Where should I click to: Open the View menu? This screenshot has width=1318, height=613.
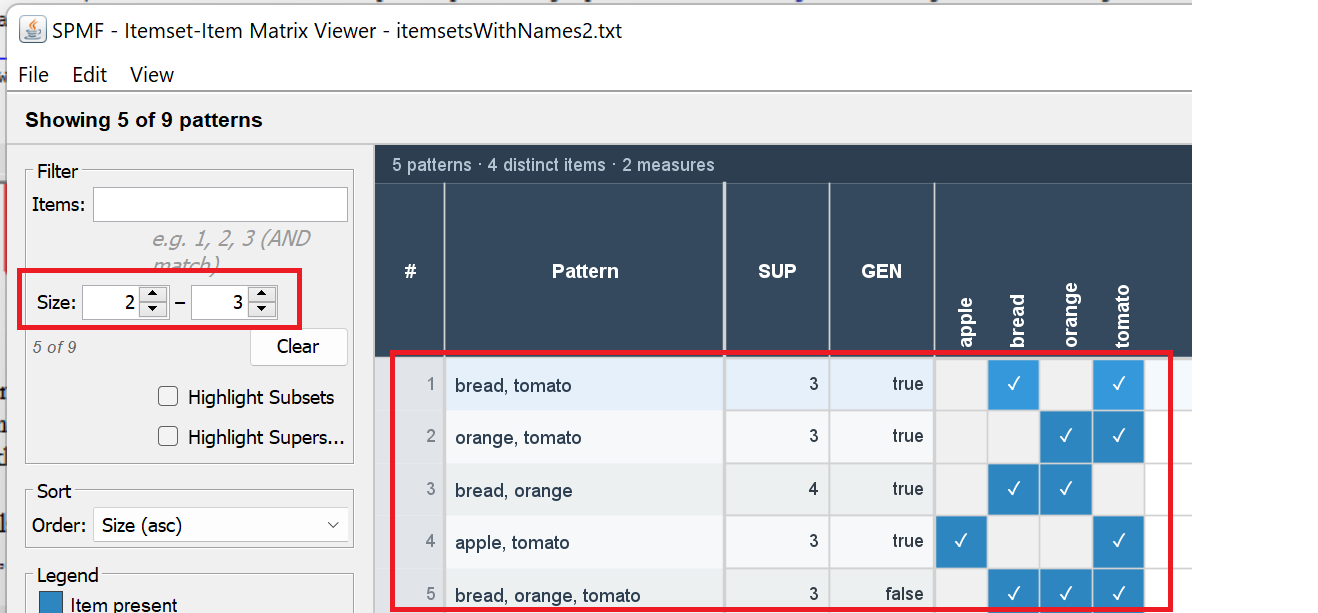pyautogui.click(x=151, y=74)
